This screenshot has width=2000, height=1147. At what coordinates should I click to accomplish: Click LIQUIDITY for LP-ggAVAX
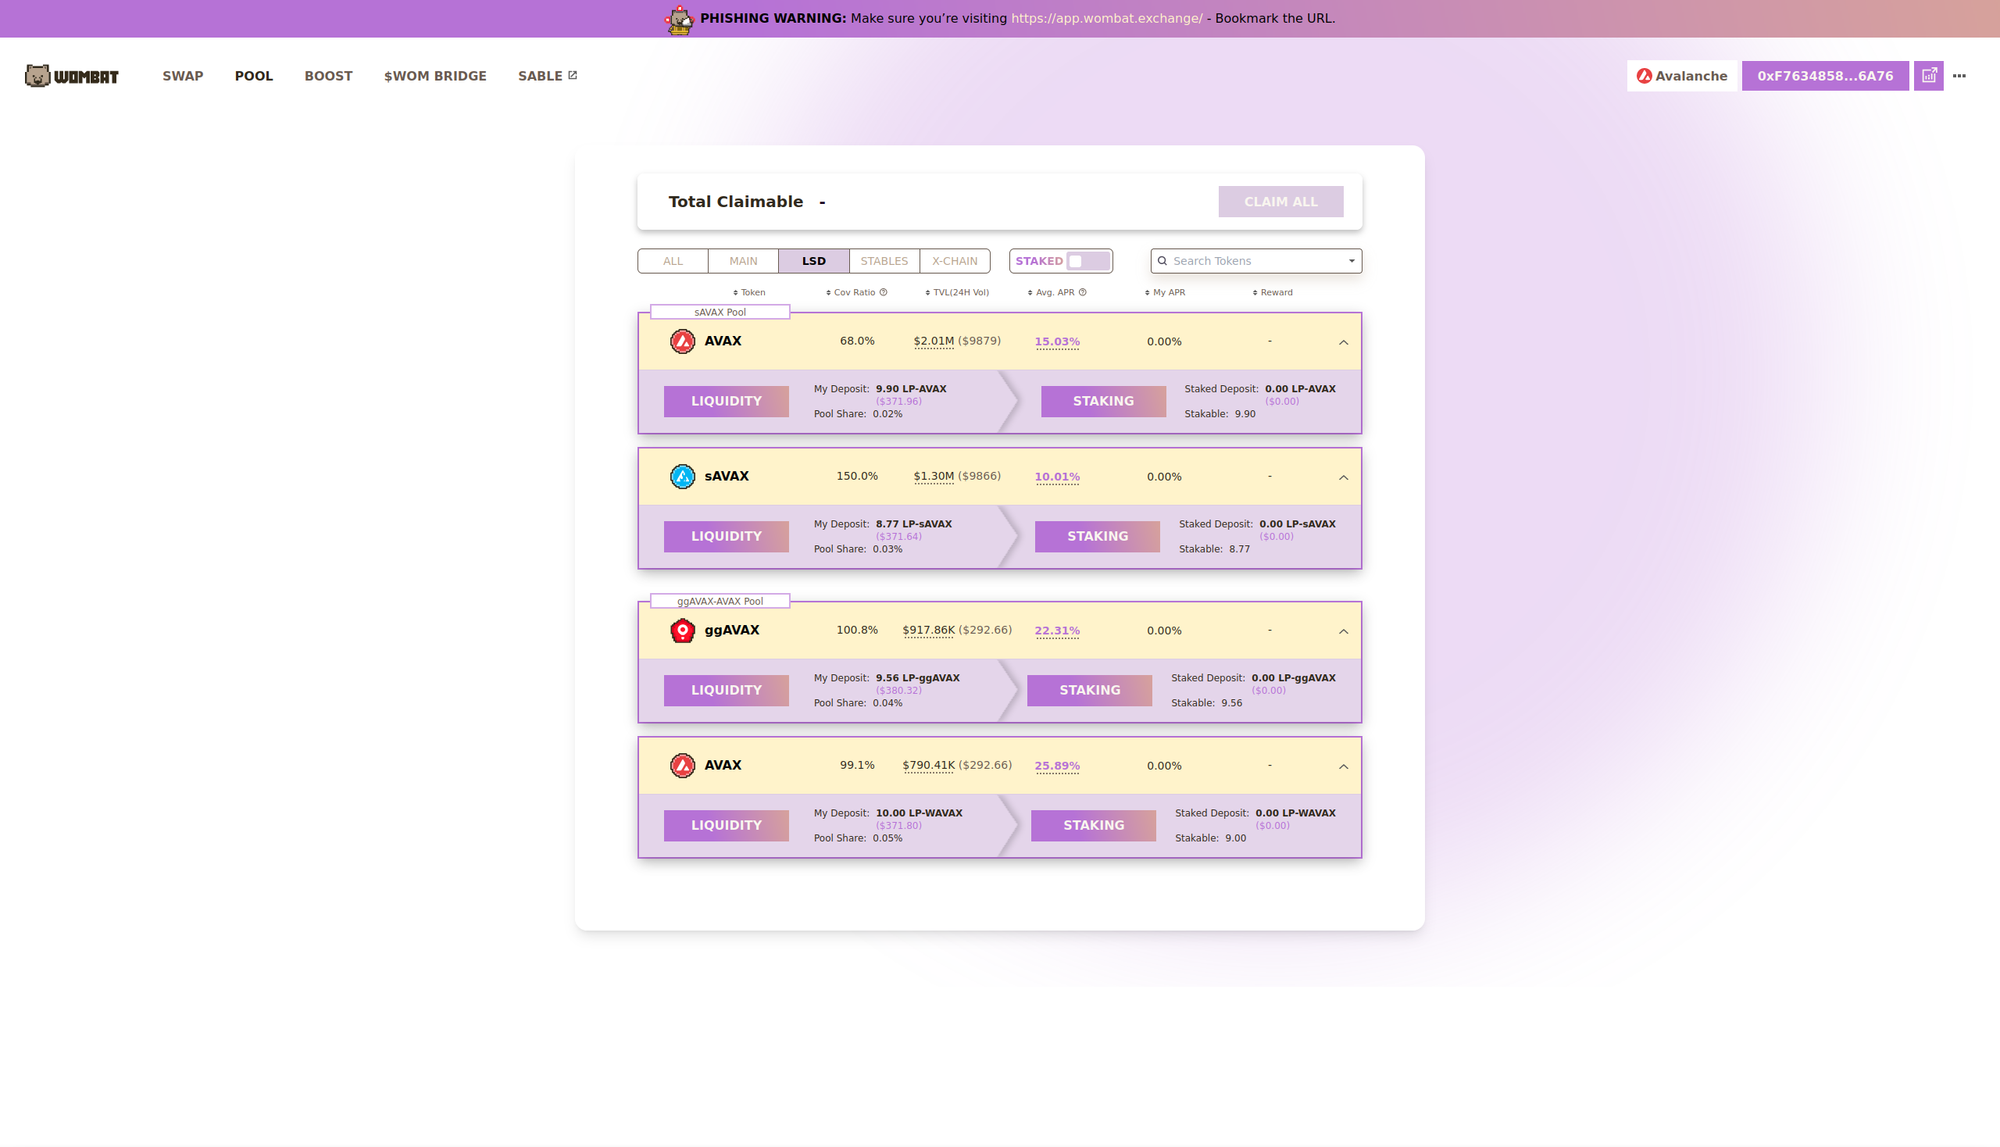[726, 690]
